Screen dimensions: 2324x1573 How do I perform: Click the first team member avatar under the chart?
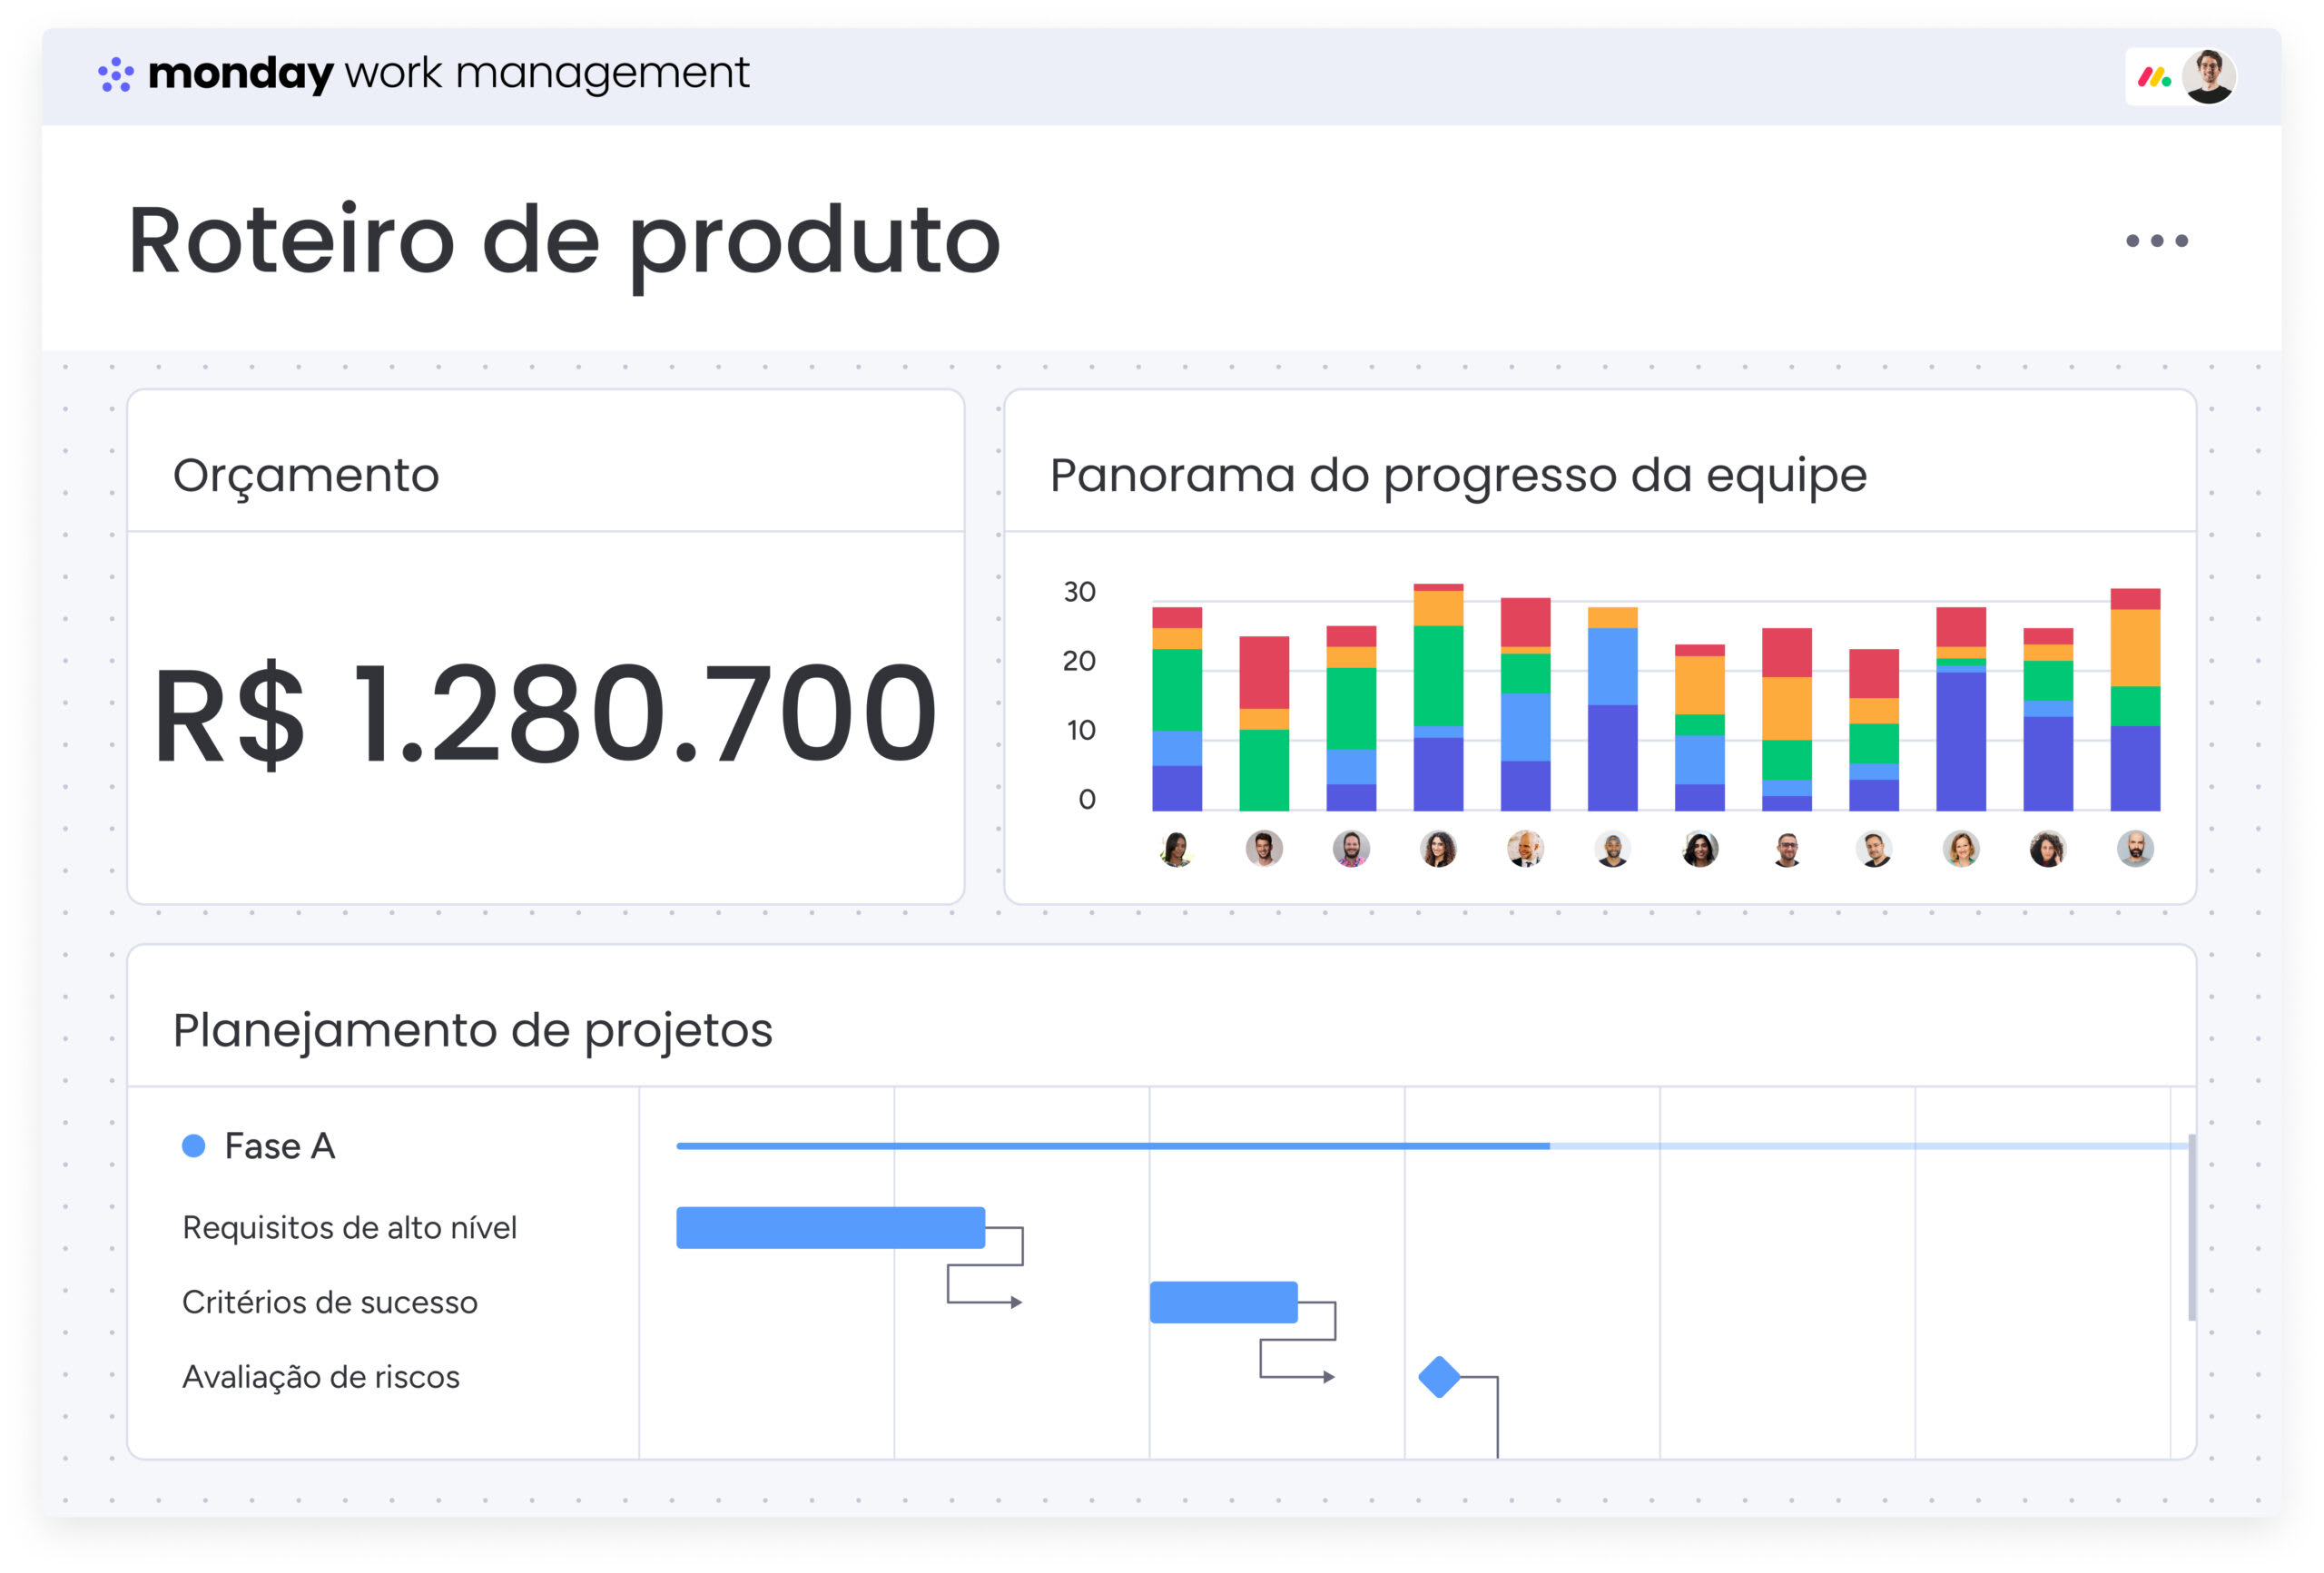1177,849
